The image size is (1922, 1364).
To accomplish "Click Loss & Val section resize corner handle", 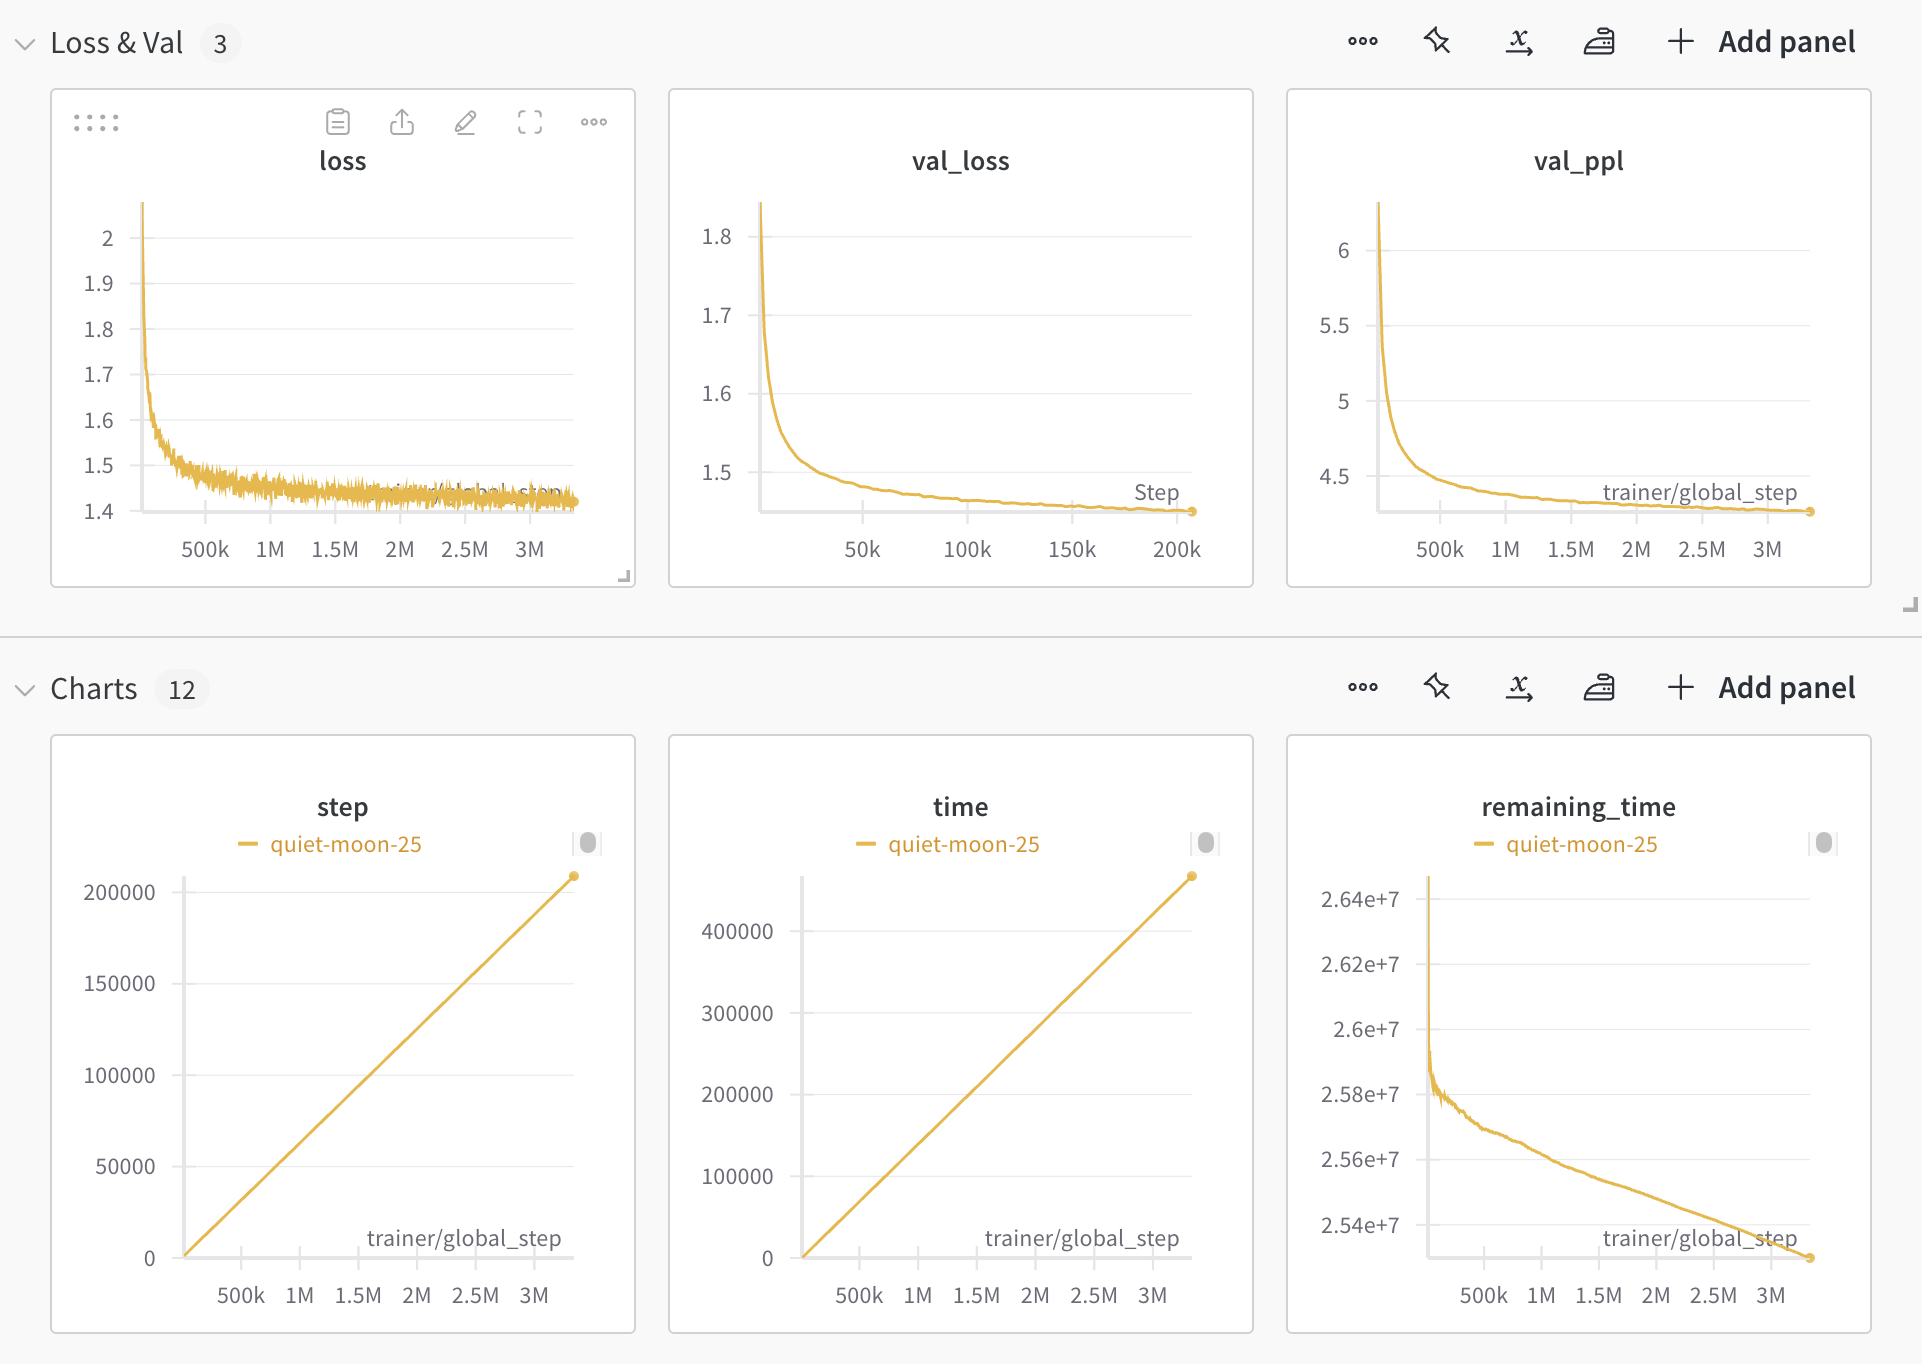I will click(x=1910, y=604).
